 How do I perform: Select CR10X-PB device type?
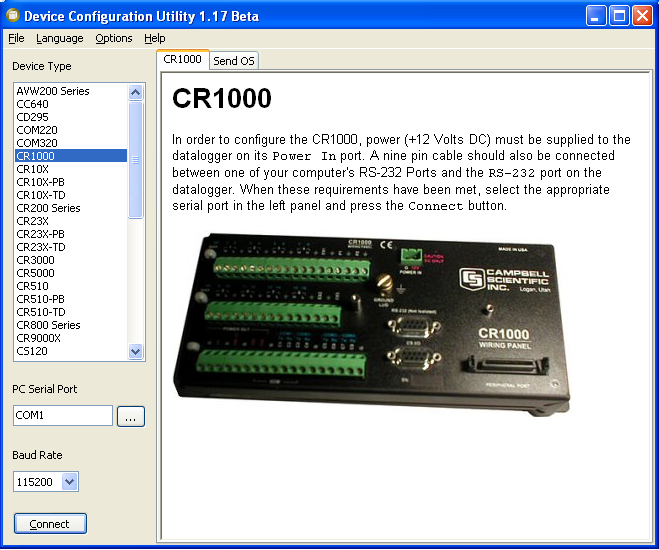[x=40, y=182]
